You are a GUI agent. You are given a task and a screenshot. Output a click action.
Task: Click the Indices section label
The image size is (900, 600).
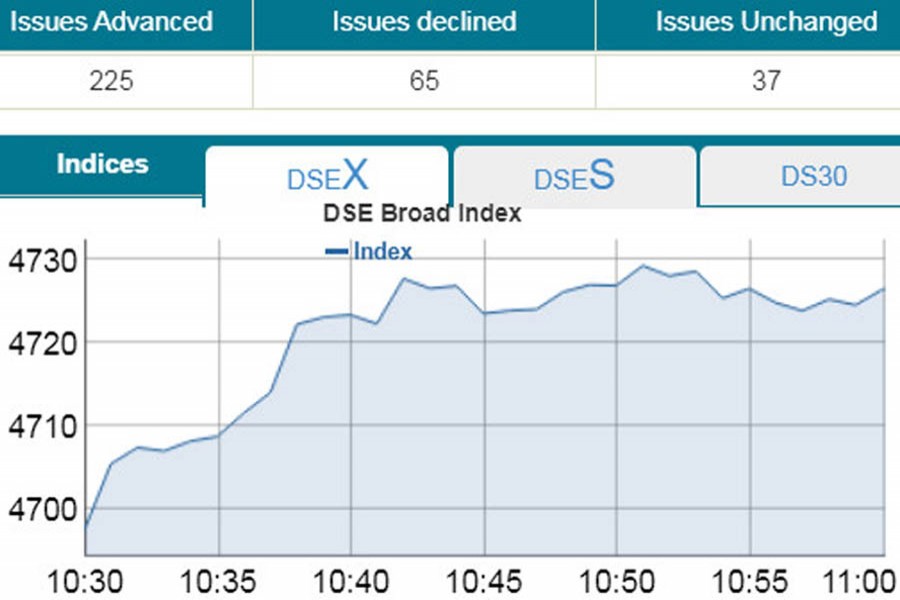point(102,165)
